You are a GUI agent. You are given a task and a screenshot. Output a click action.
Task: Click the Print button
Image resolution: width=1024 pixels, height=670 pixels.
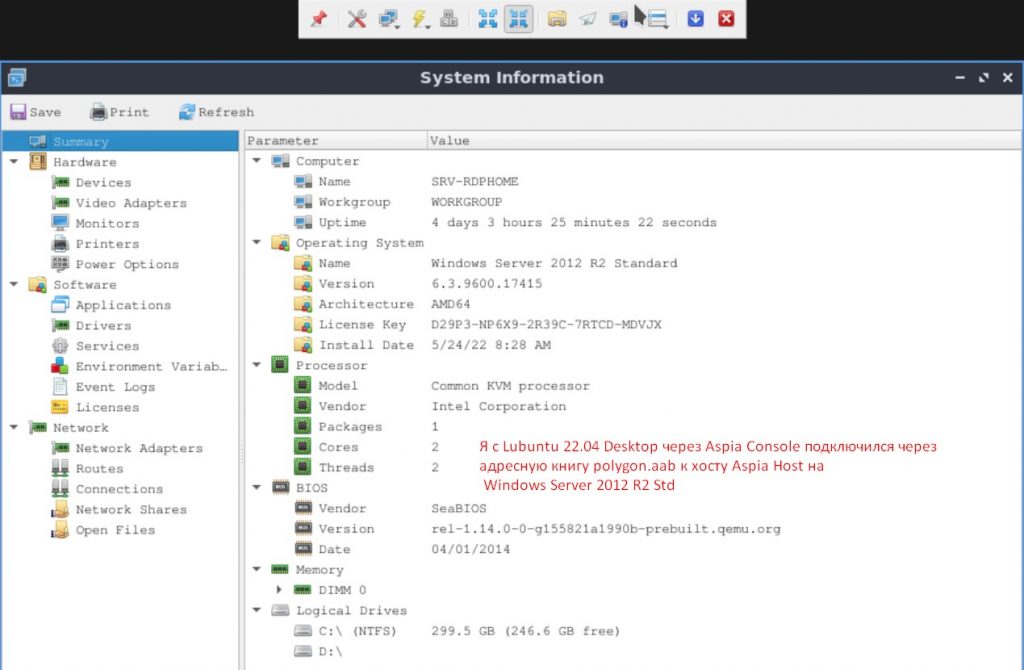tap(120, 112)
